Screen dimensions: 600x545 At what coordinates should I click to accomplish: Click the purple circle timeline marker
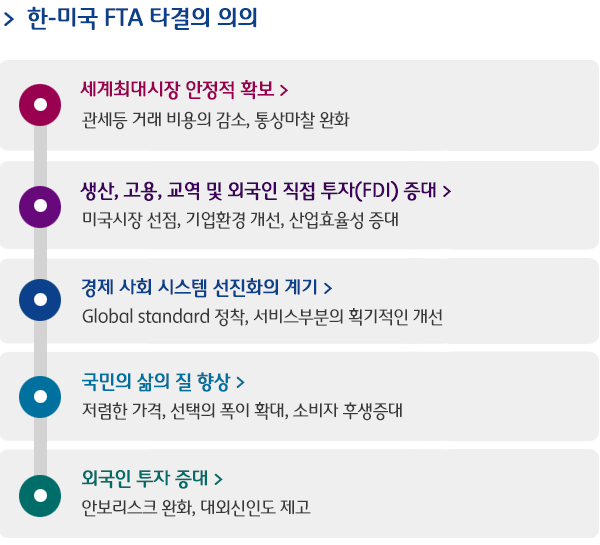(40, 205)
